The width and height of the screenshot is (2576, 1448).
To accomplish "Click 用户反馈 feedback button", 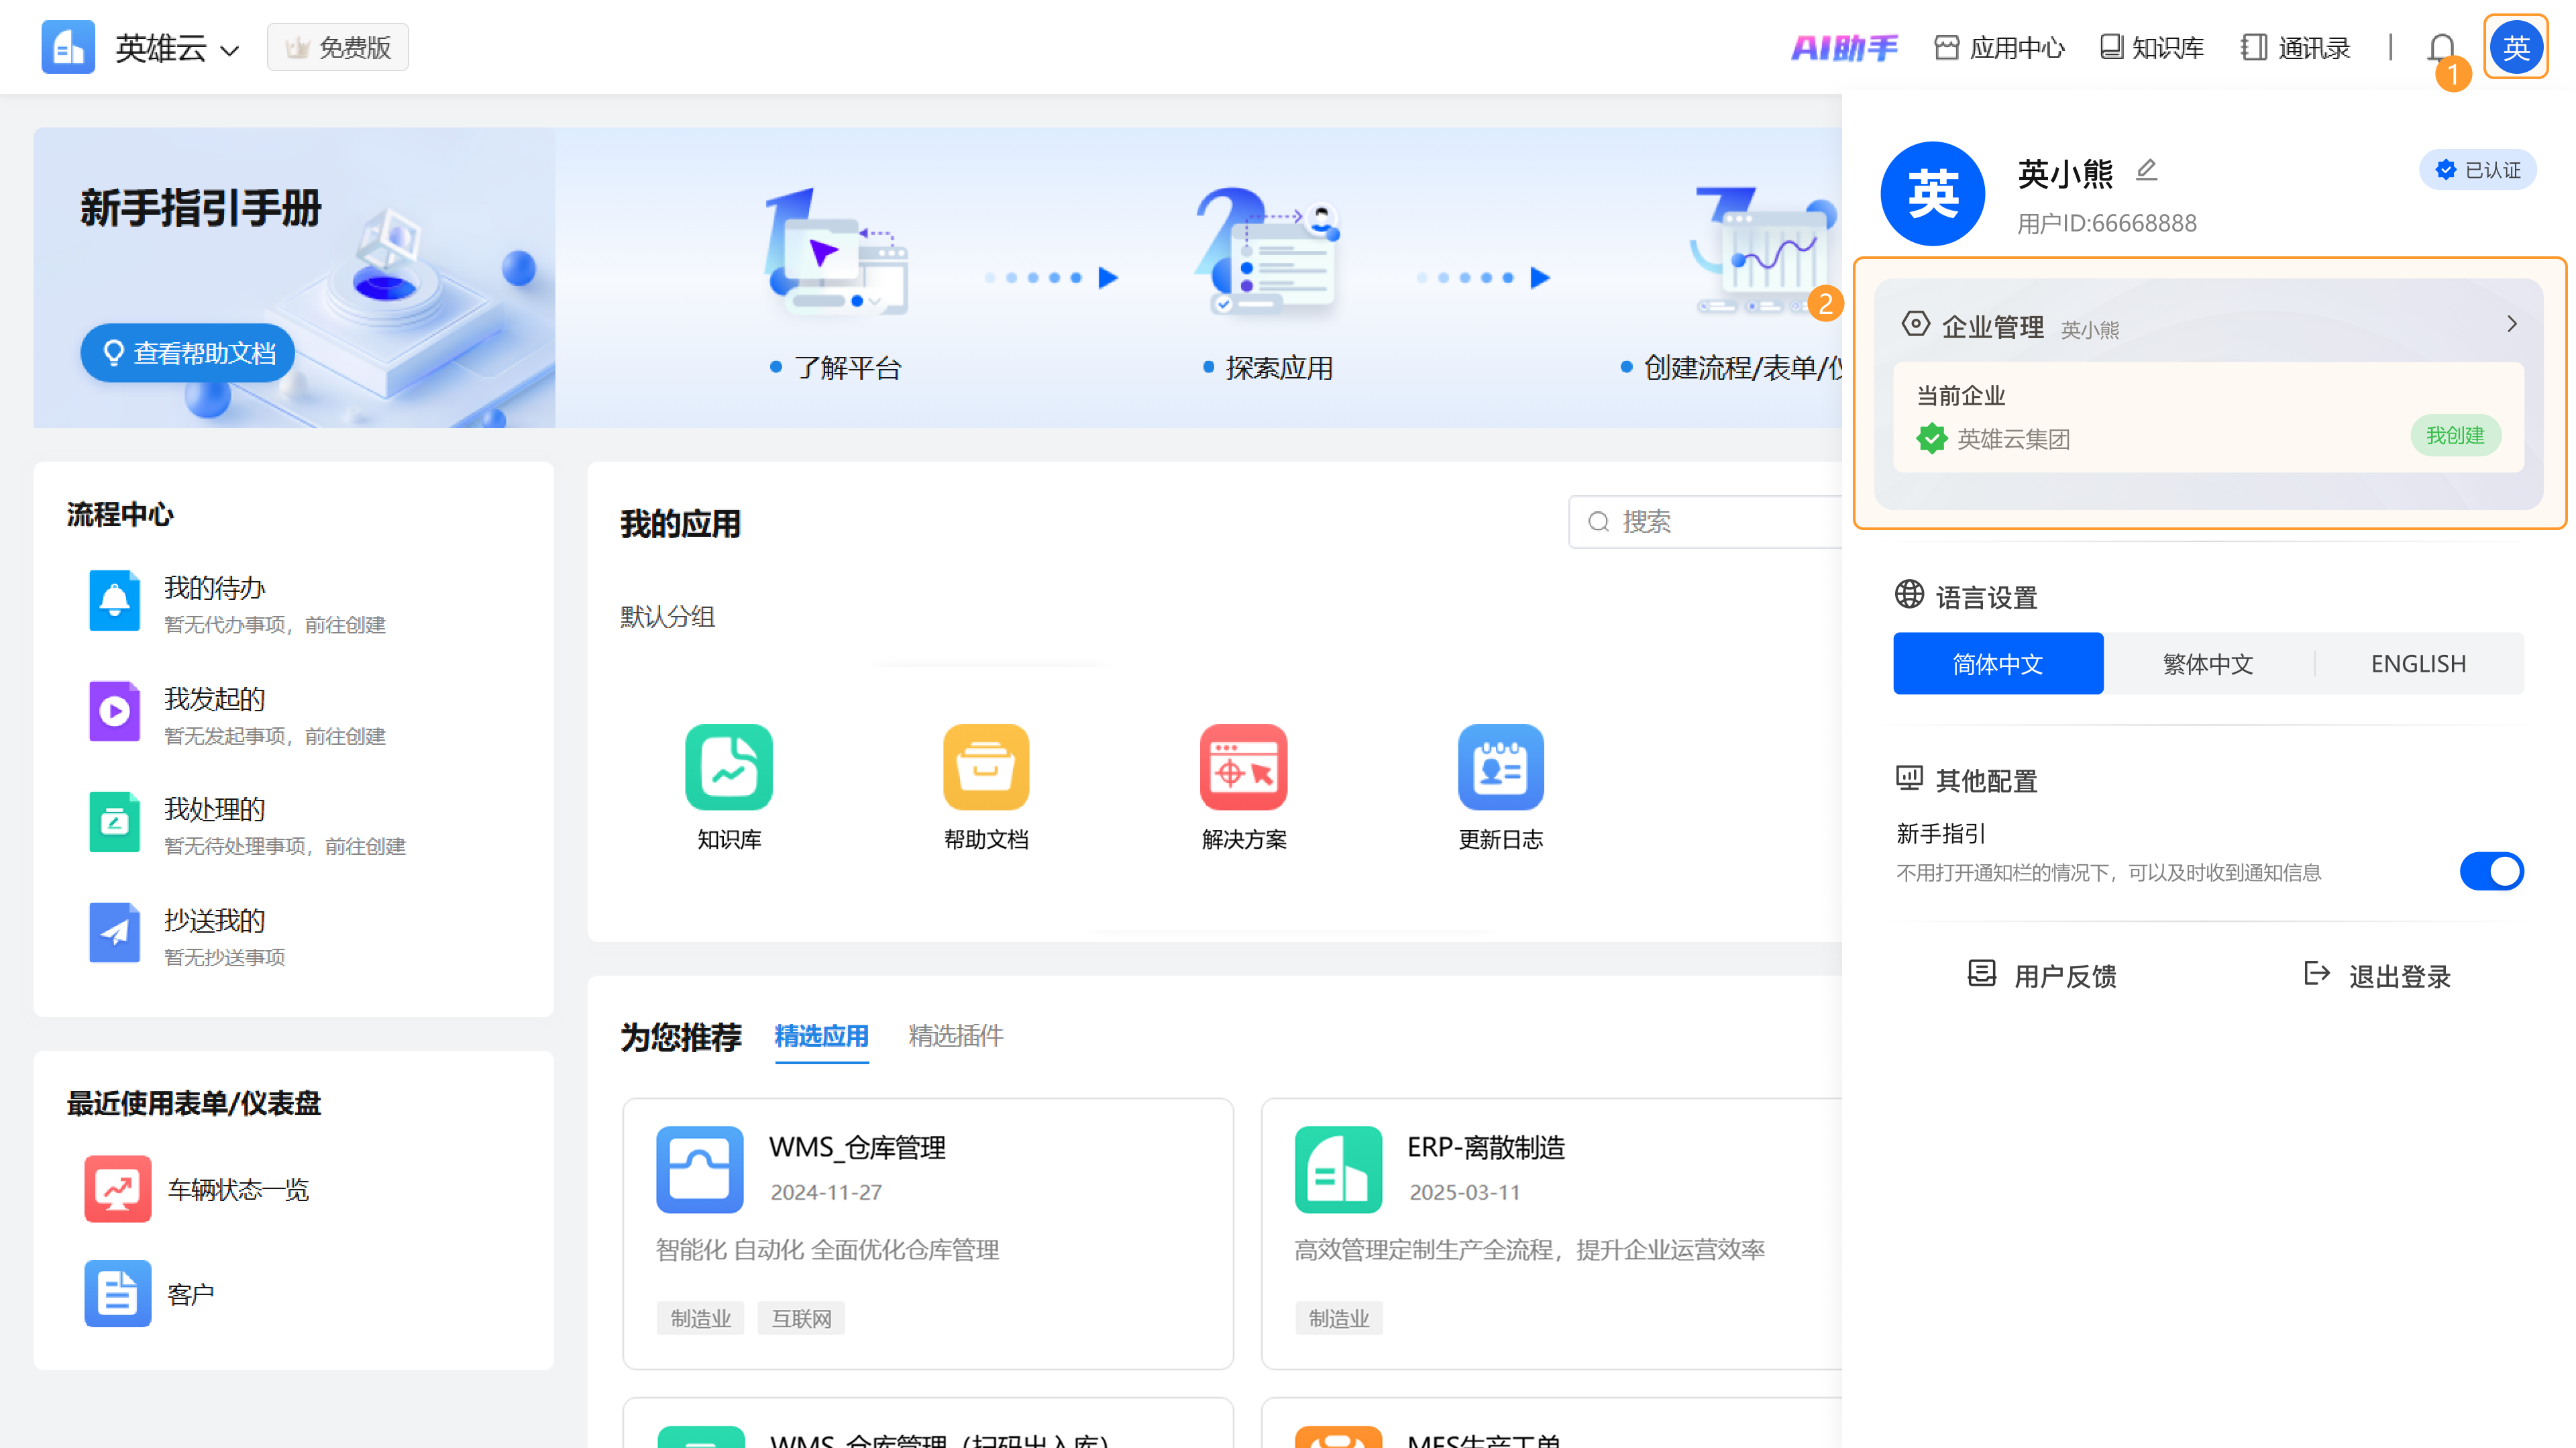I will pyautogui.click(x=2042, y=975).
